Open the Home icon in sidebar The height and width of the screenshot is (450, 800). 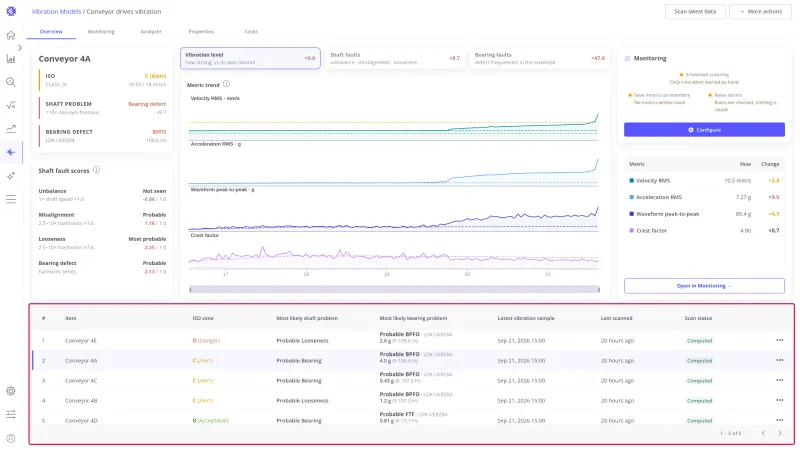point(11,35)
